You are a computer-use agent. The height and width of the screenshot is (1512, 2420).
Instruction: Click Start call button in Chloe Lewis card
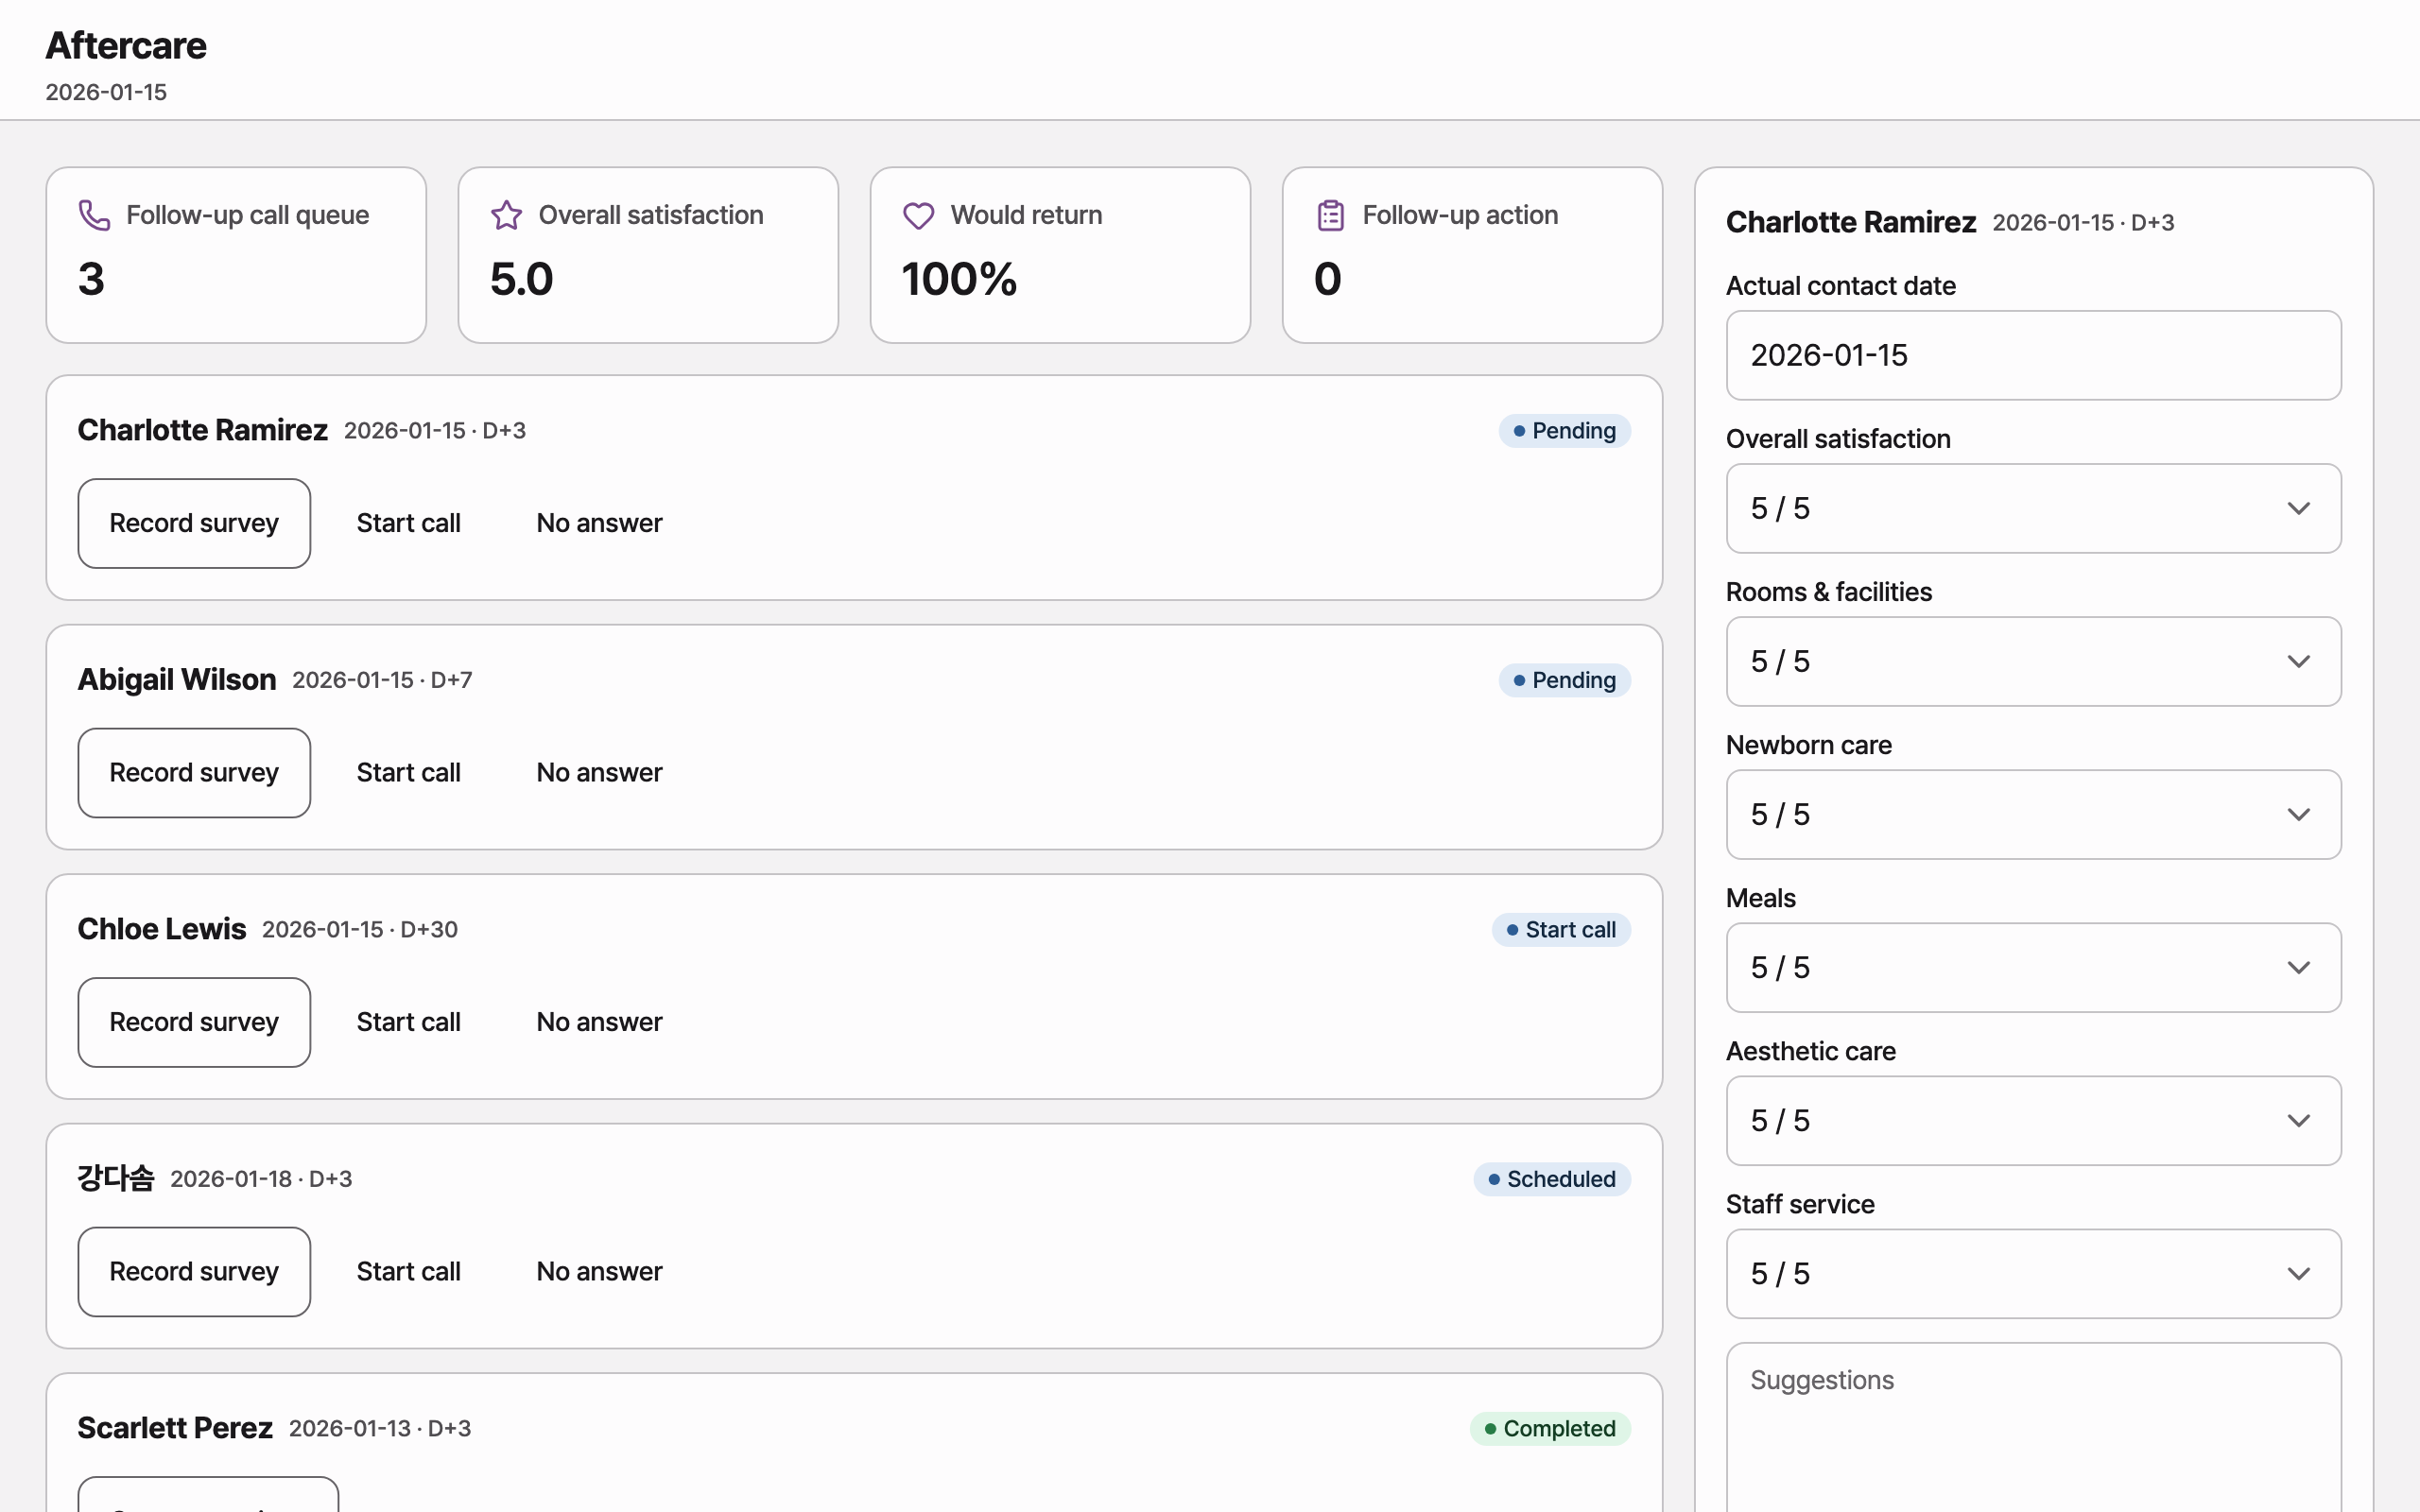point(408,1022)
